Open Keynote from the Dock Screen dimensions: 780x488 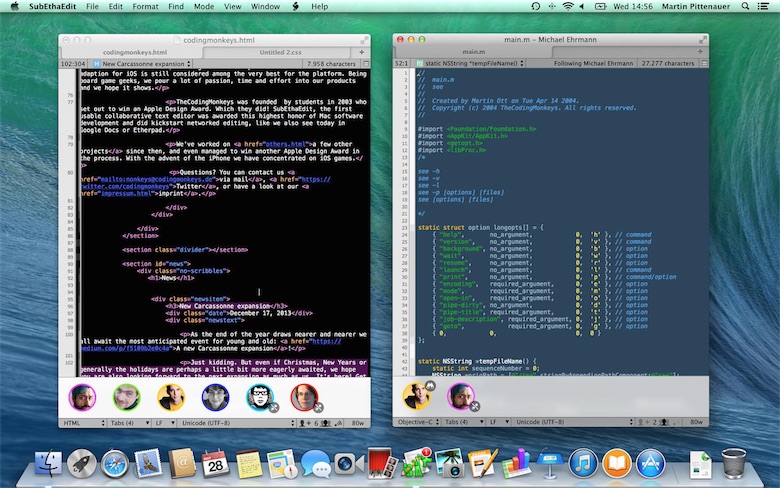[549, 464]
